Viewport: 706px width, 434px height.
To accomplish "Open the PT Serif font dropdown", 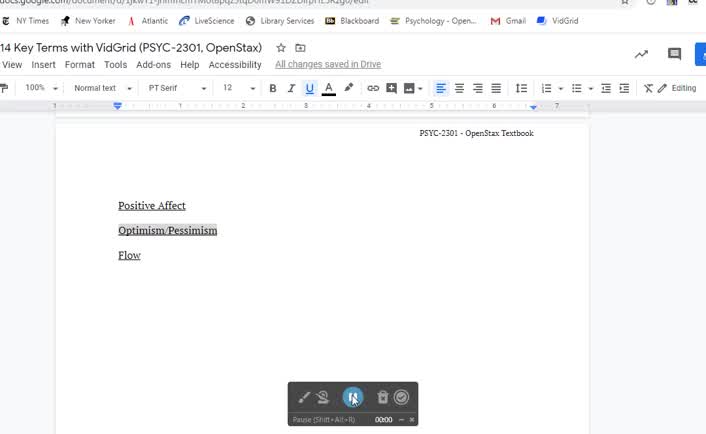I will click(177, 88).
